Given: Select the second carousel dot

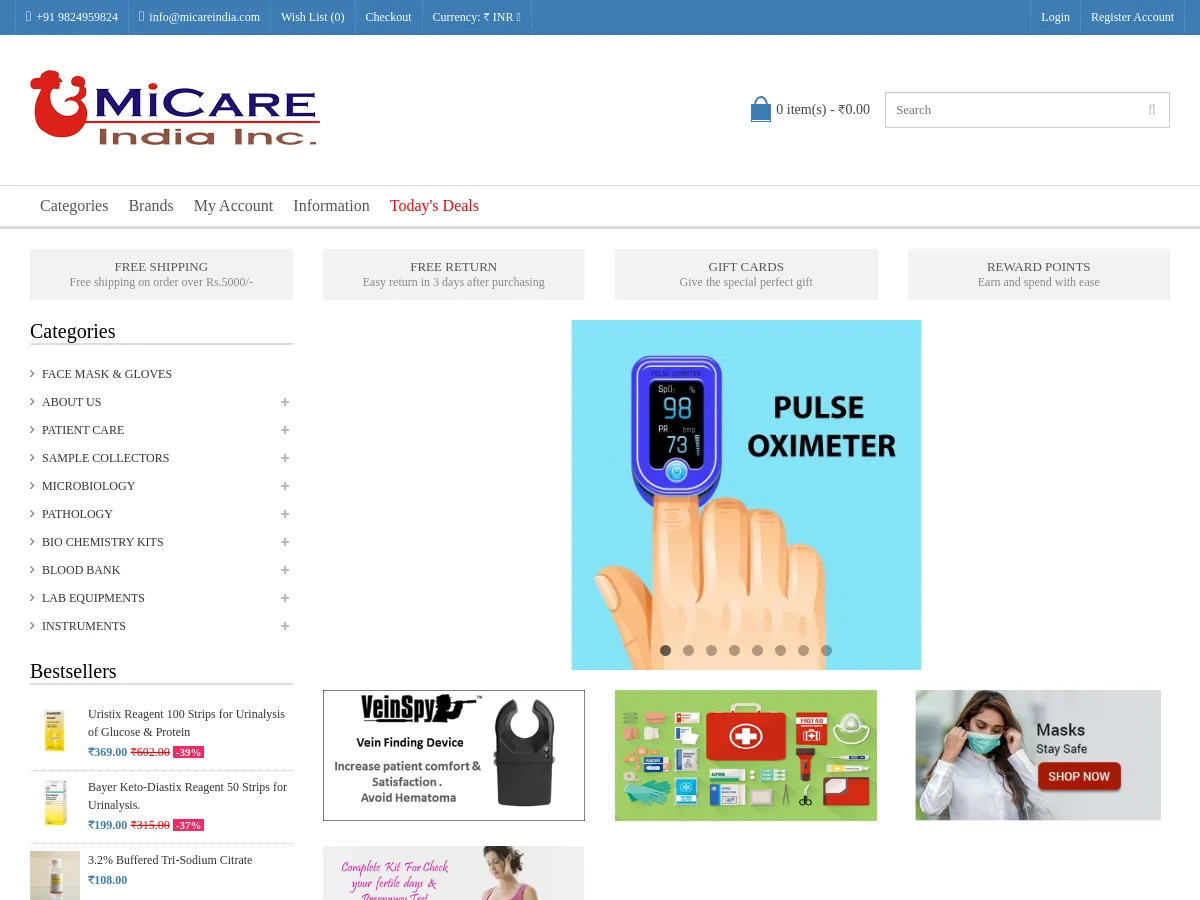Looking at the screenshot, I should coord(689,650).
